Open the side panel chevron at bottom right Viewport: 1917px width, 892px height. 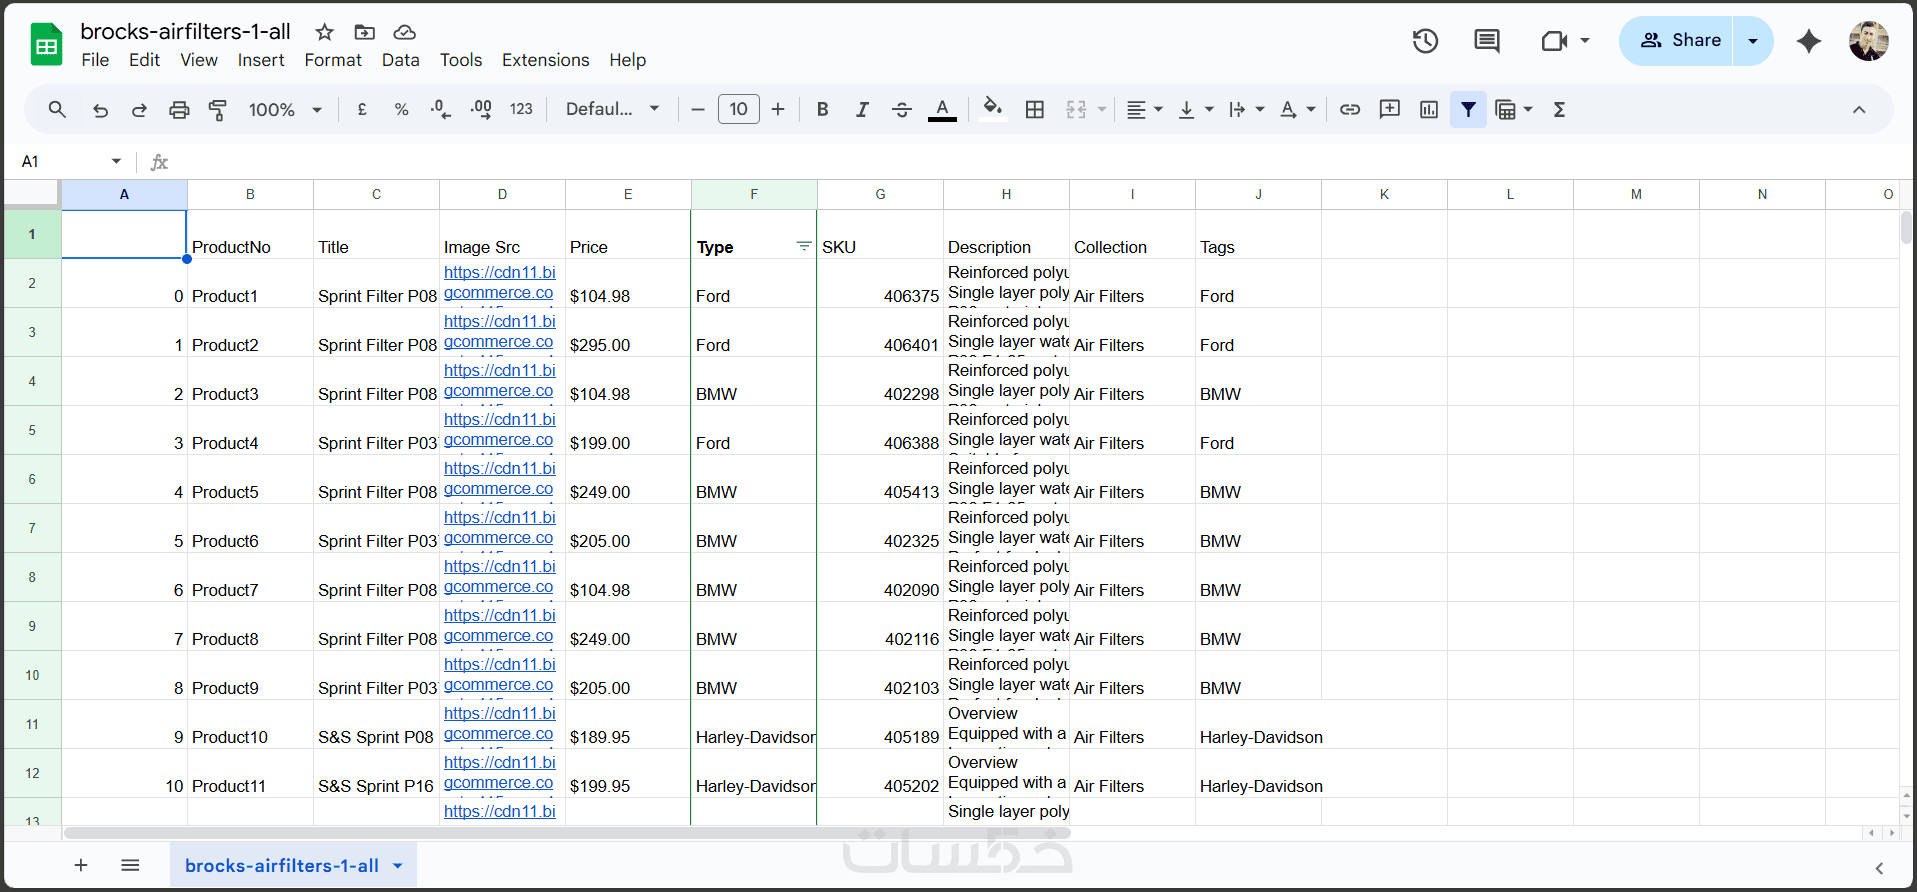point(1879,868)
